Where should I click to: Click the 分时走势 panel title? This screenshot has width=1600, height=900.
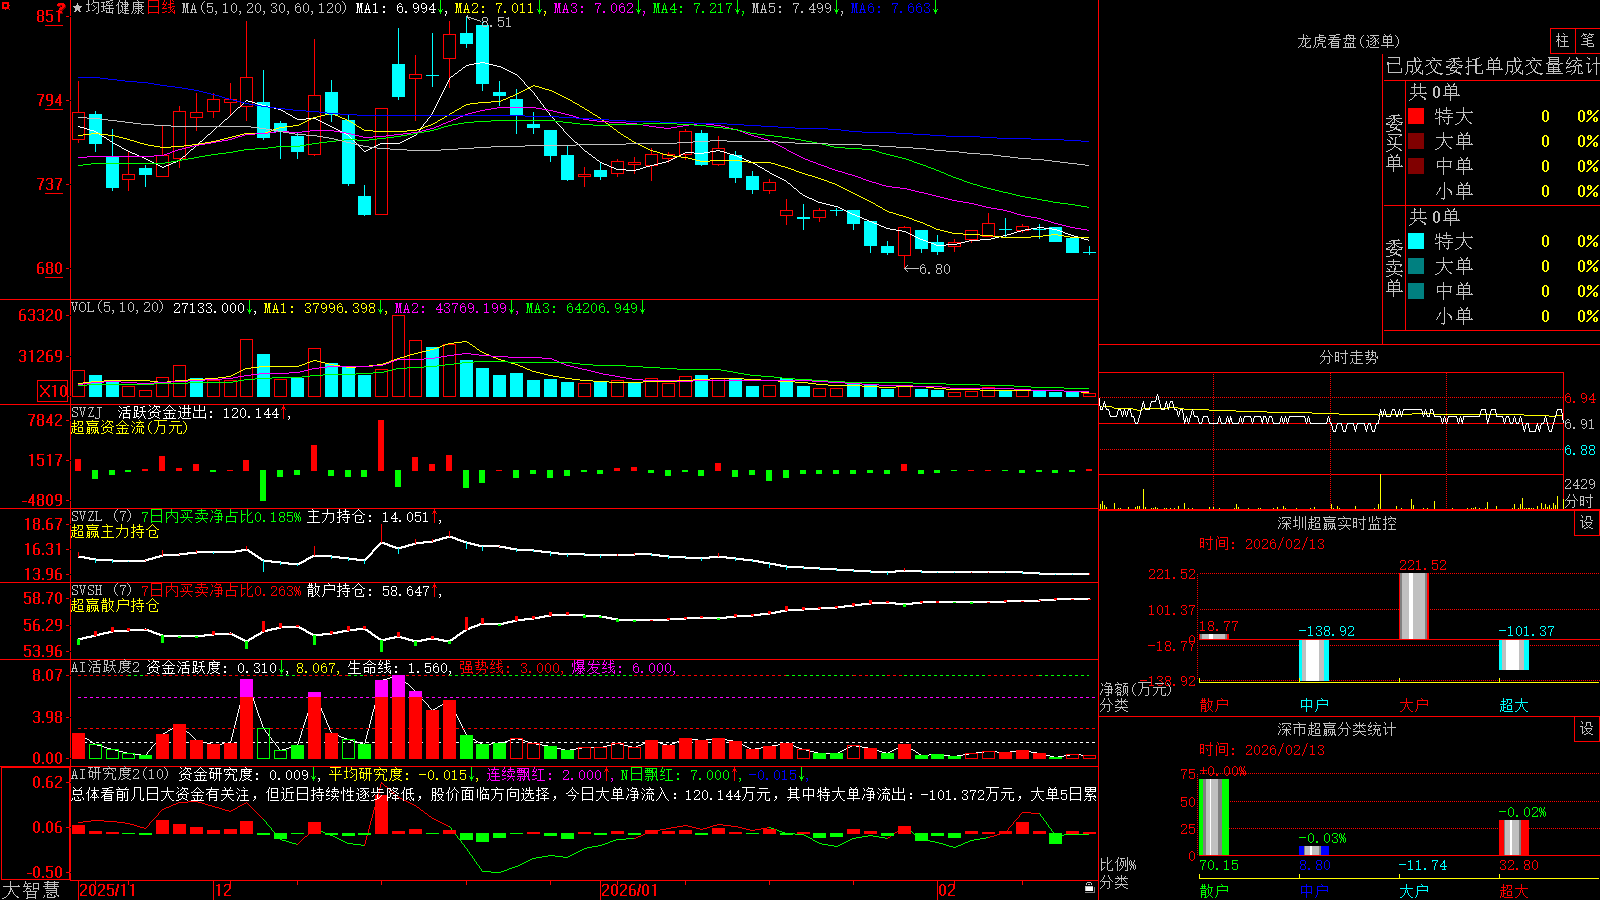click(1348, 357)
